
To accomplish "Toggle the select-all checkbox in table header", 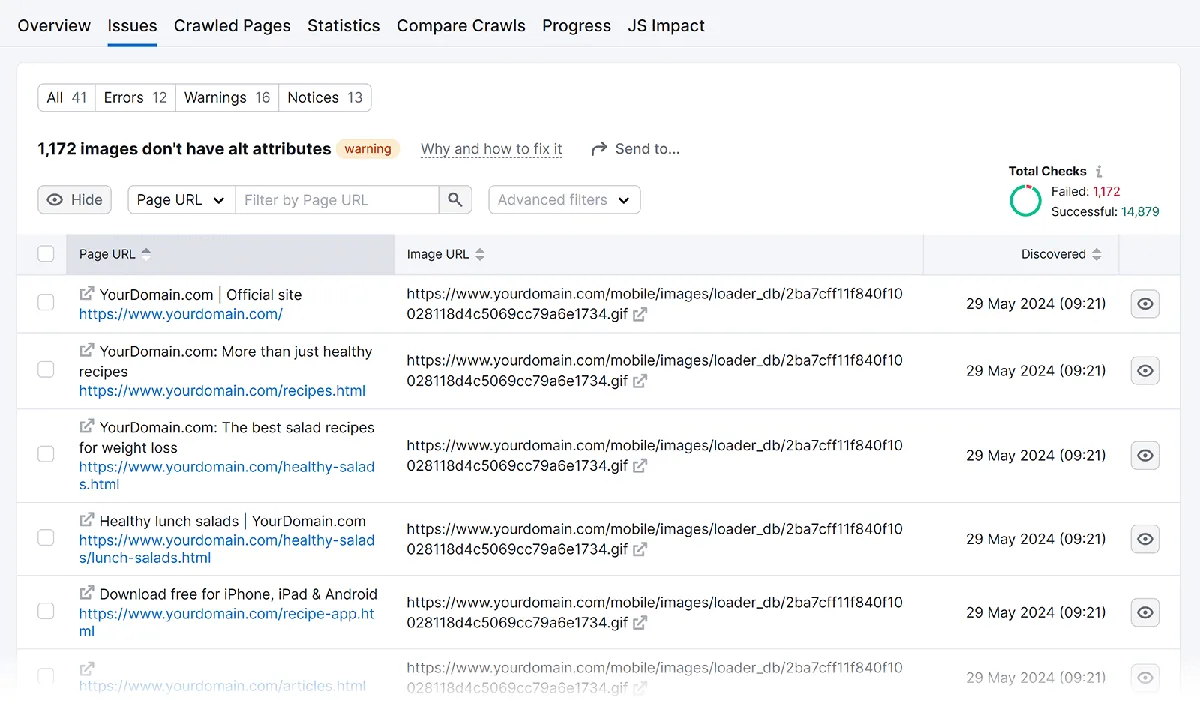I will (46, 254).
